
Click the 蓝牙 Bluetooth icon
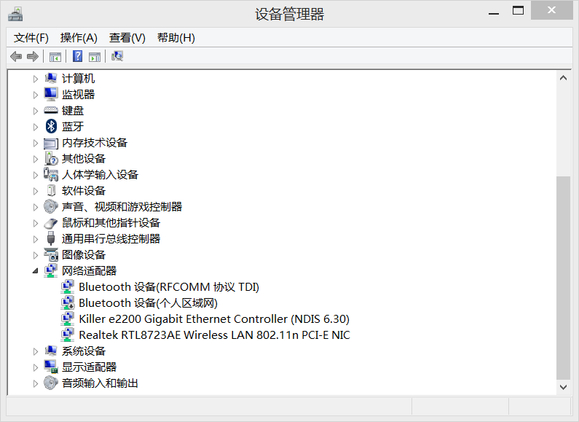pyautogui.click(x=51, y=126)
